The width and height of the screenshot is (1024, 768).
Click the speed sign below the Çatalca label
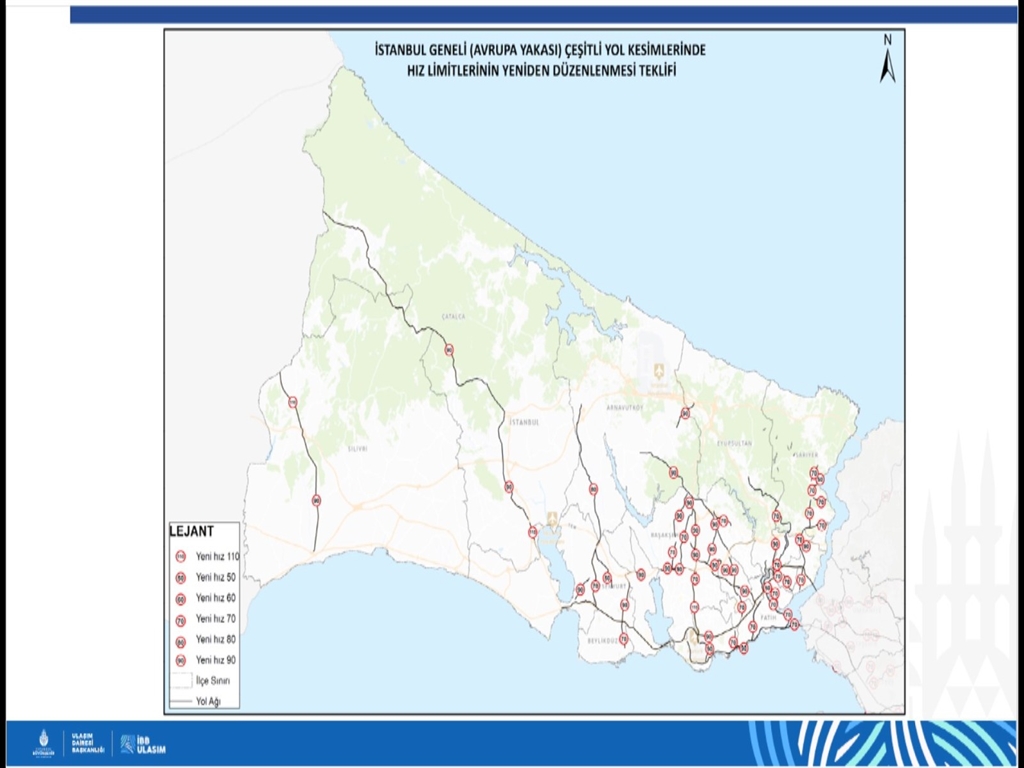click(449, 350)
